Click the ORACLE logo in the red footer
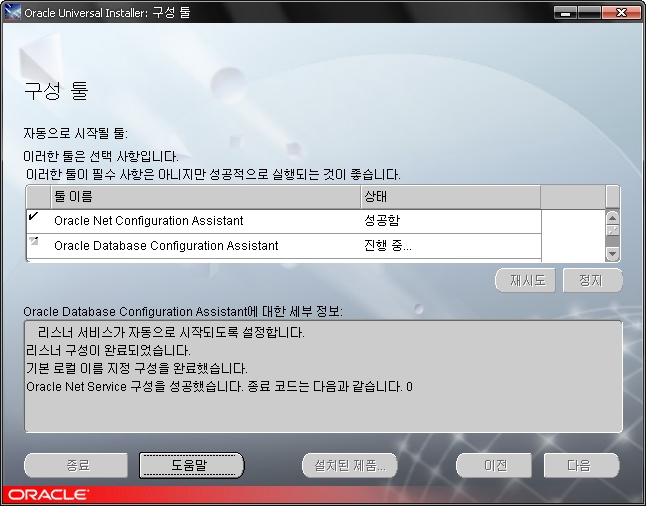The width and height of the screenshot is (646, 506). (x=49, y=494)
